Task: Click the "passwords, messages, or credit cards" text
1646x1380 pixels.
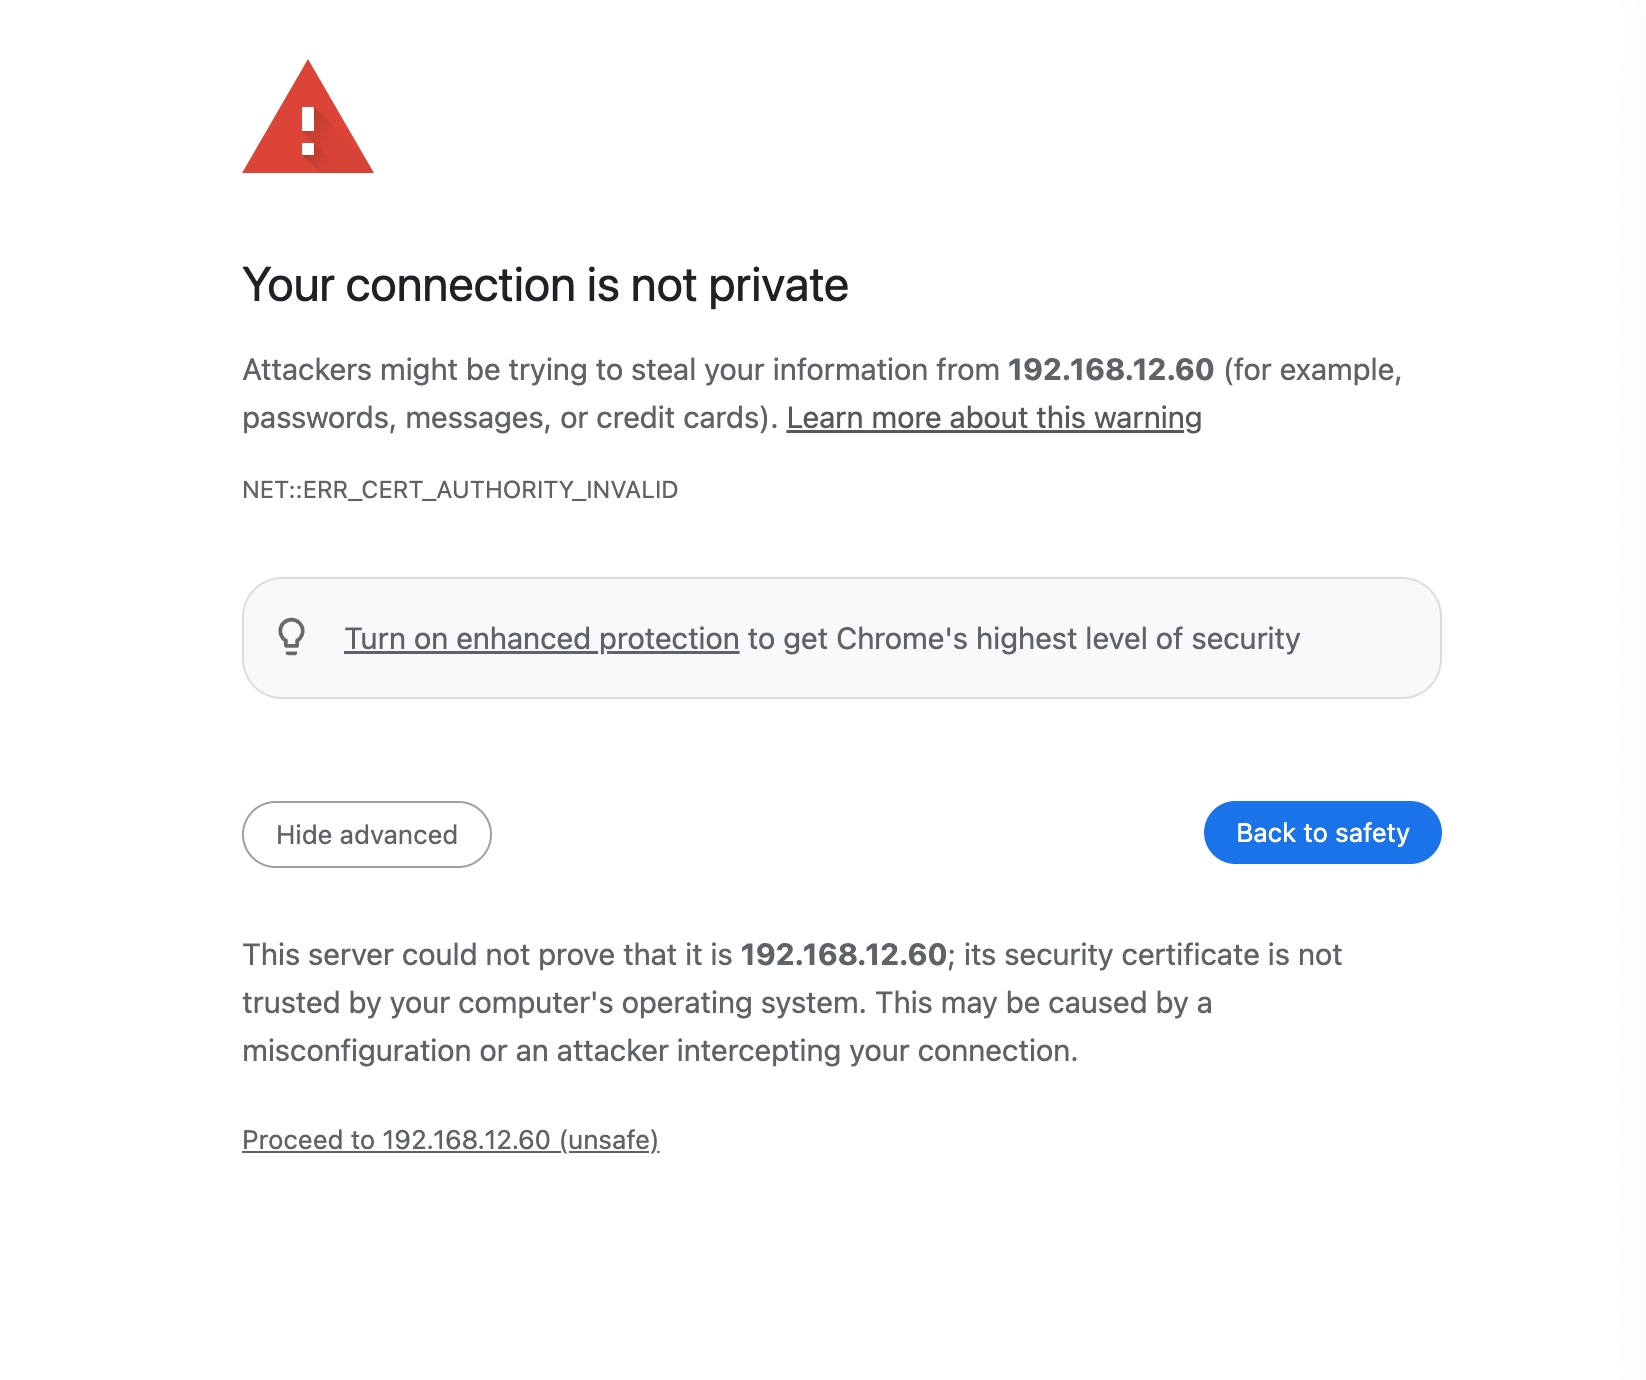Action: tap(505, 418)
